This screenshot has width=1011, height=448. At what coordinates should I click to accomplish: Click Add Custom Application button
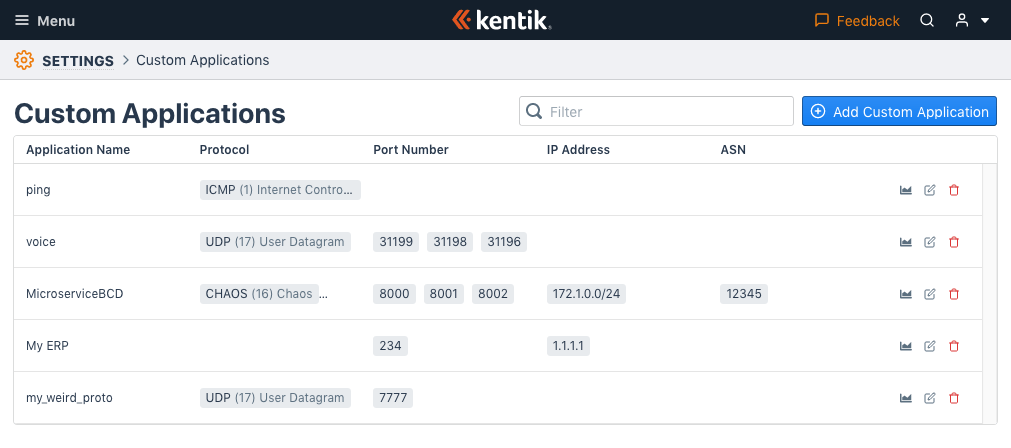pos(899,111)
